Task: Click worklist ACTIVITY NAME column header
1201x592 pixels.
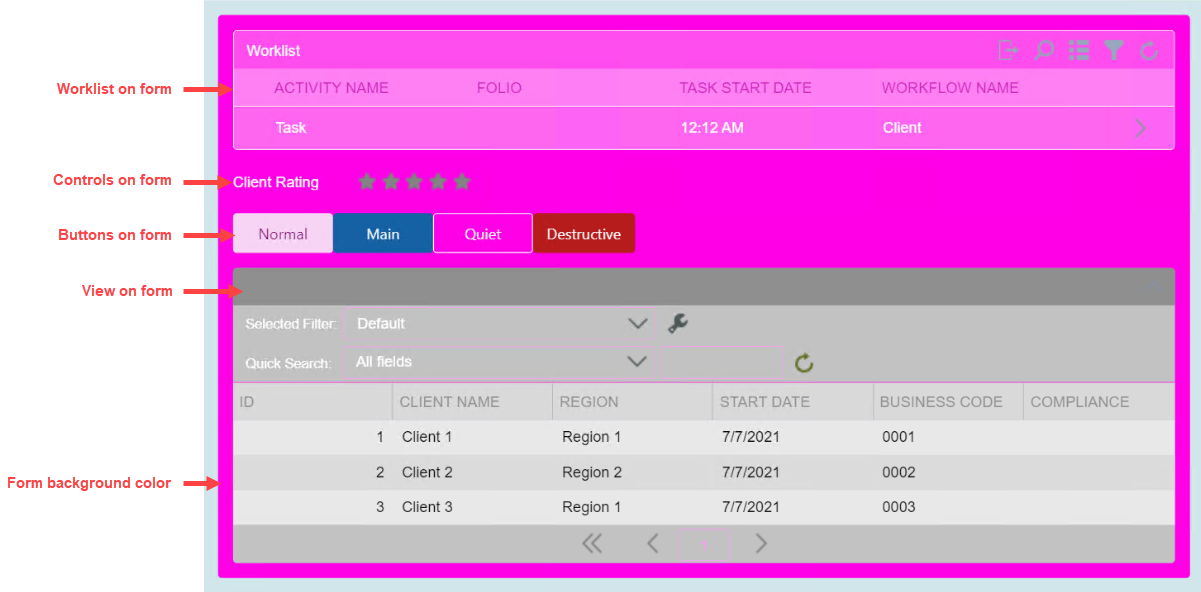Action: [331, 87]
